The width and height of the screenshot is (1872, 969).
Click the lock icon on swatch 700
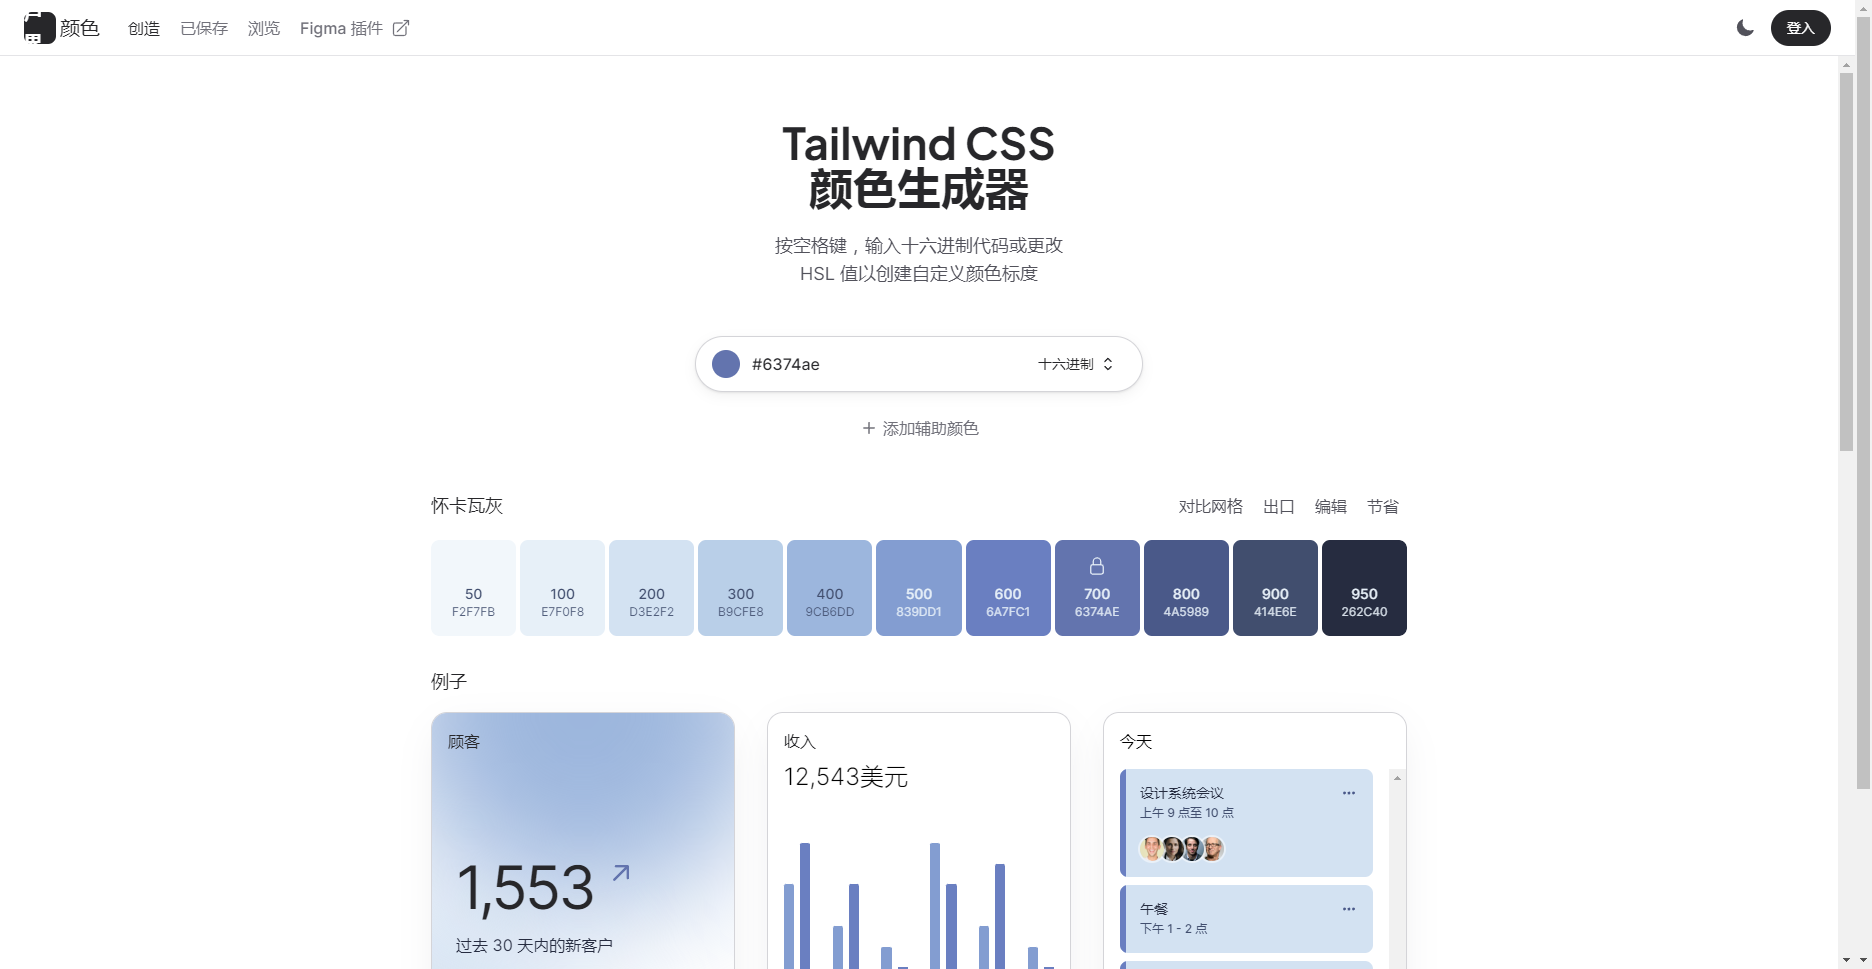click(1097, 566)
